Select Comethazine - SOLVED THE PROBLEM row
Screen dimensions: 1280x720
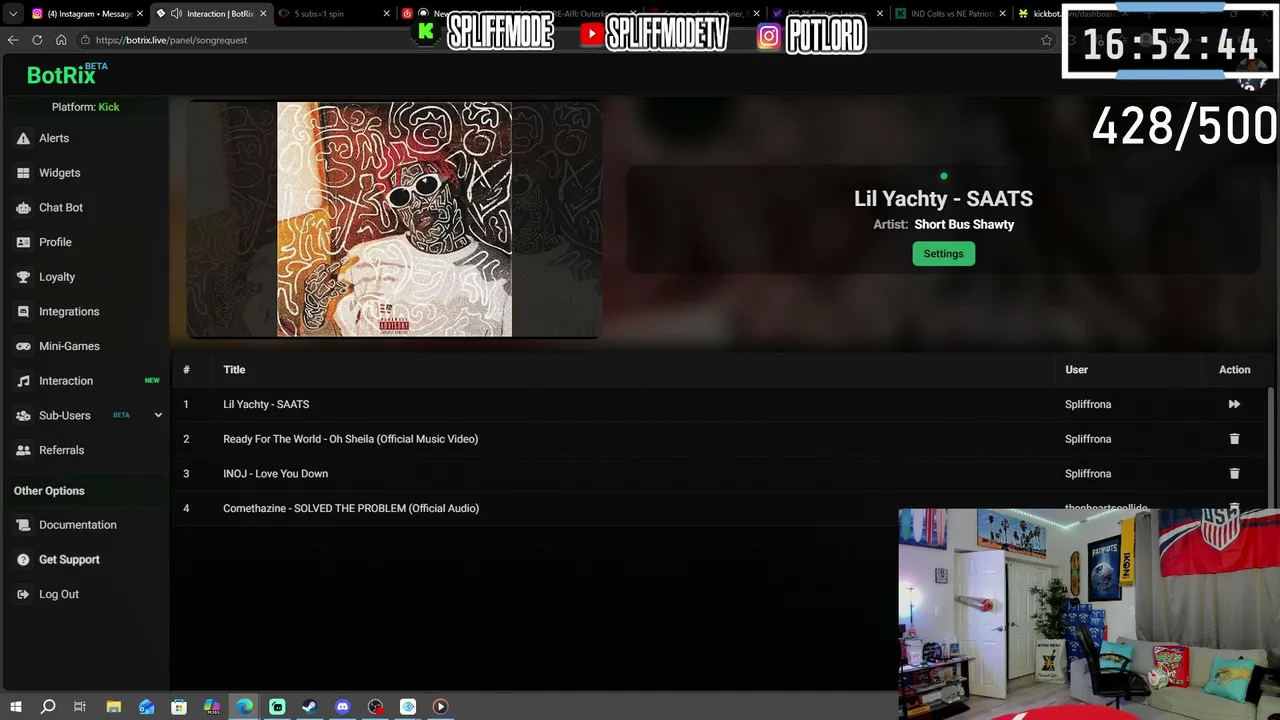(720, 508)
